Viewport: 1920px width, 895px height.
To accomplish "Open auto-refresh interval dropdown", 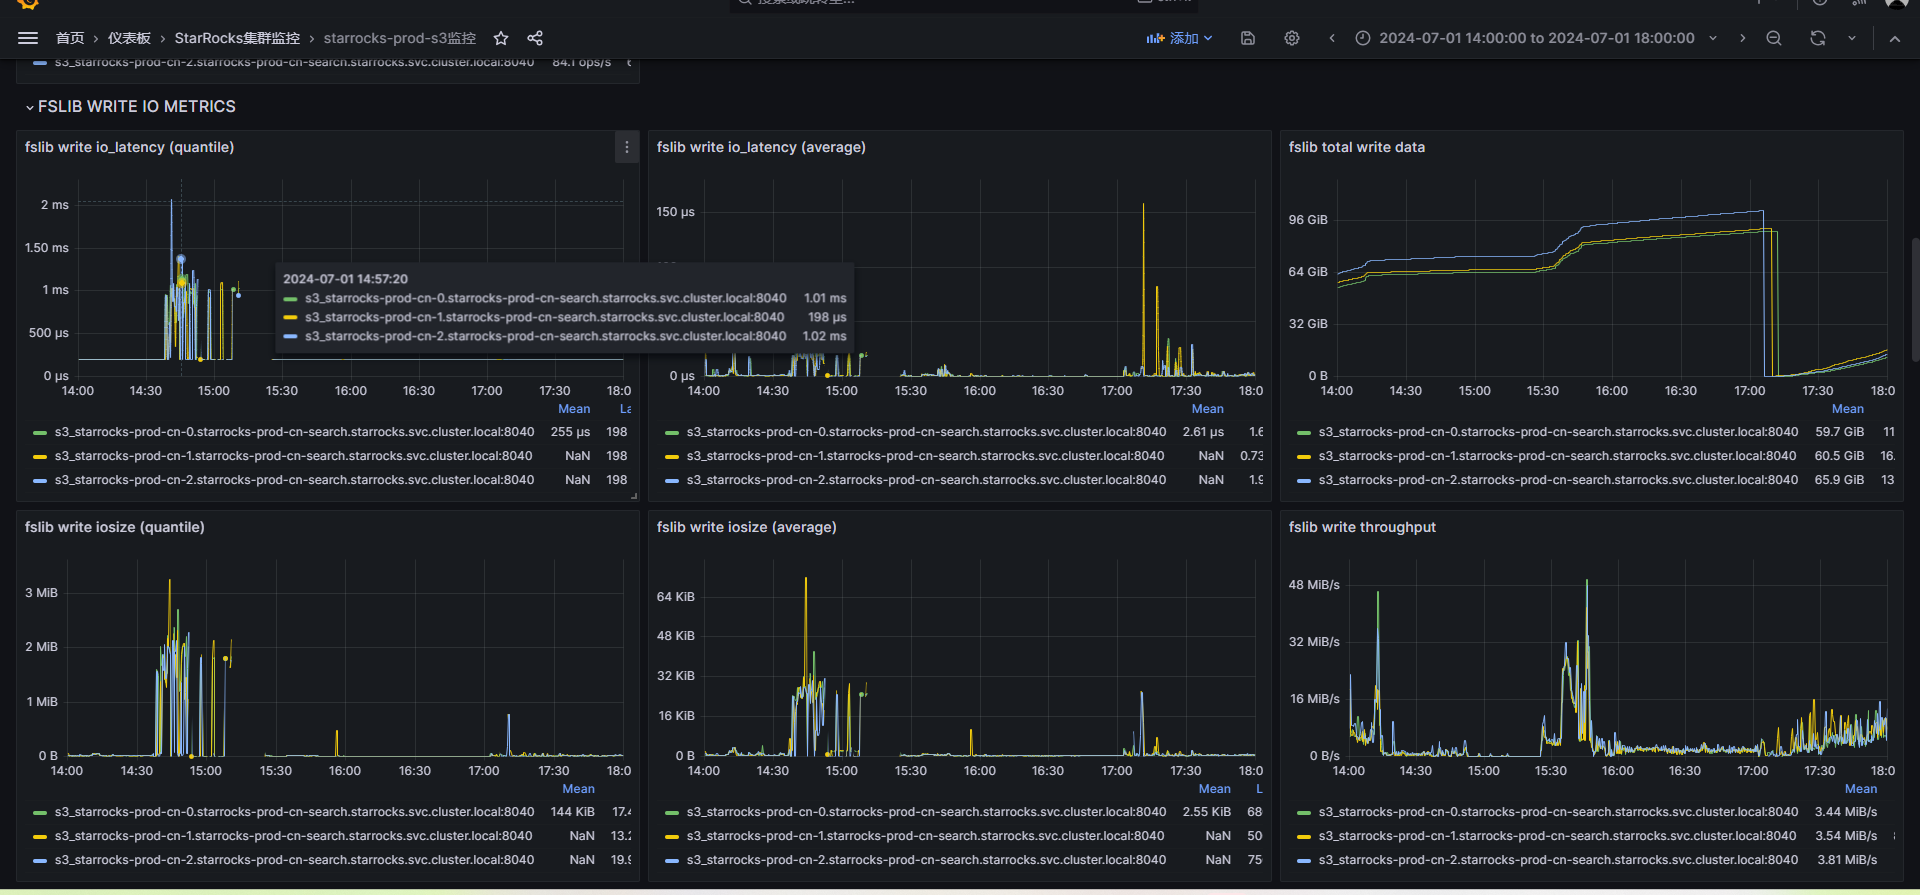I will pos(1852,38).
